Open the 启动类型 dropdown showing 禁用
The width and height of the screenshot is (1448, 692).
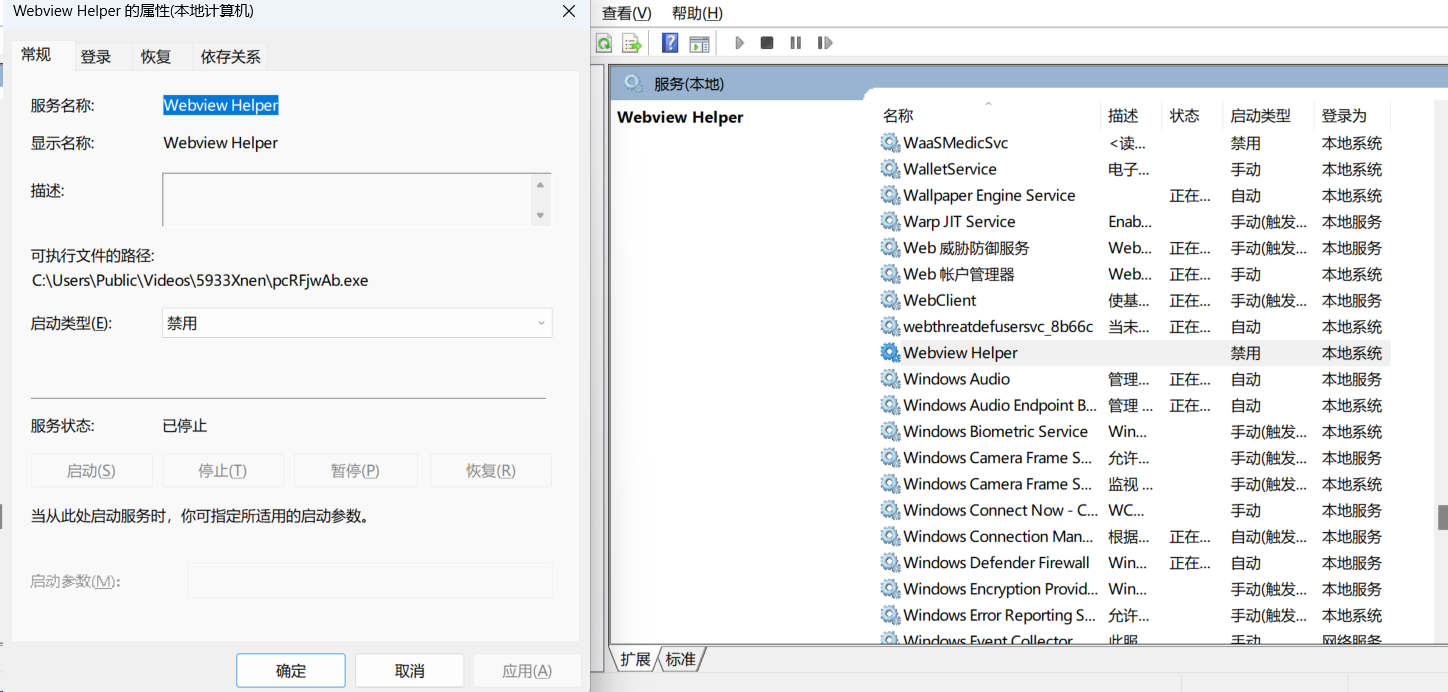pyautogui.click(x=357, y=323)
